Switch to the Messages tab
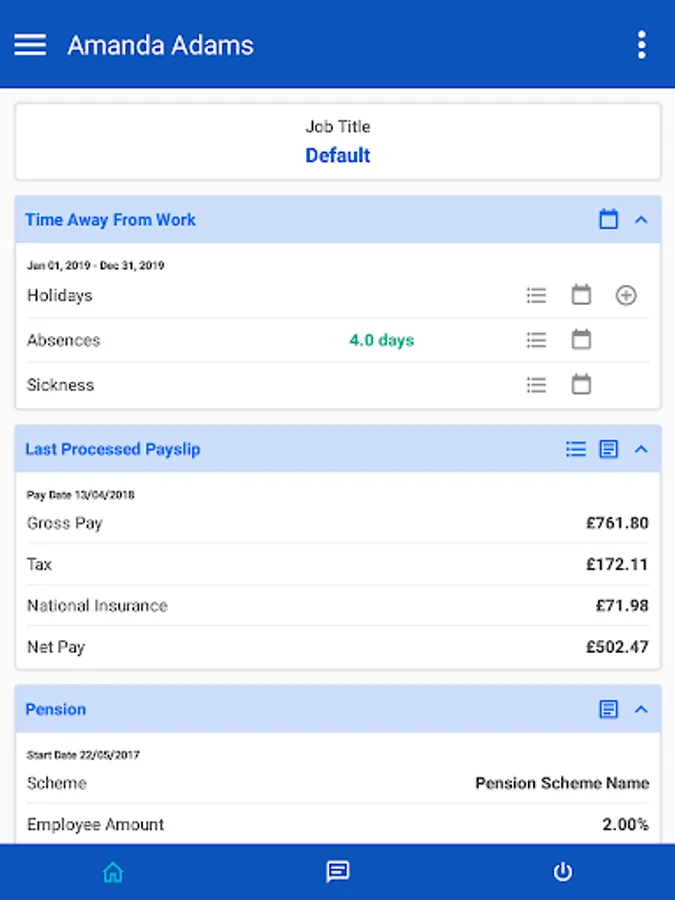Viewport: 675px width, 900px height. point(338,872)
